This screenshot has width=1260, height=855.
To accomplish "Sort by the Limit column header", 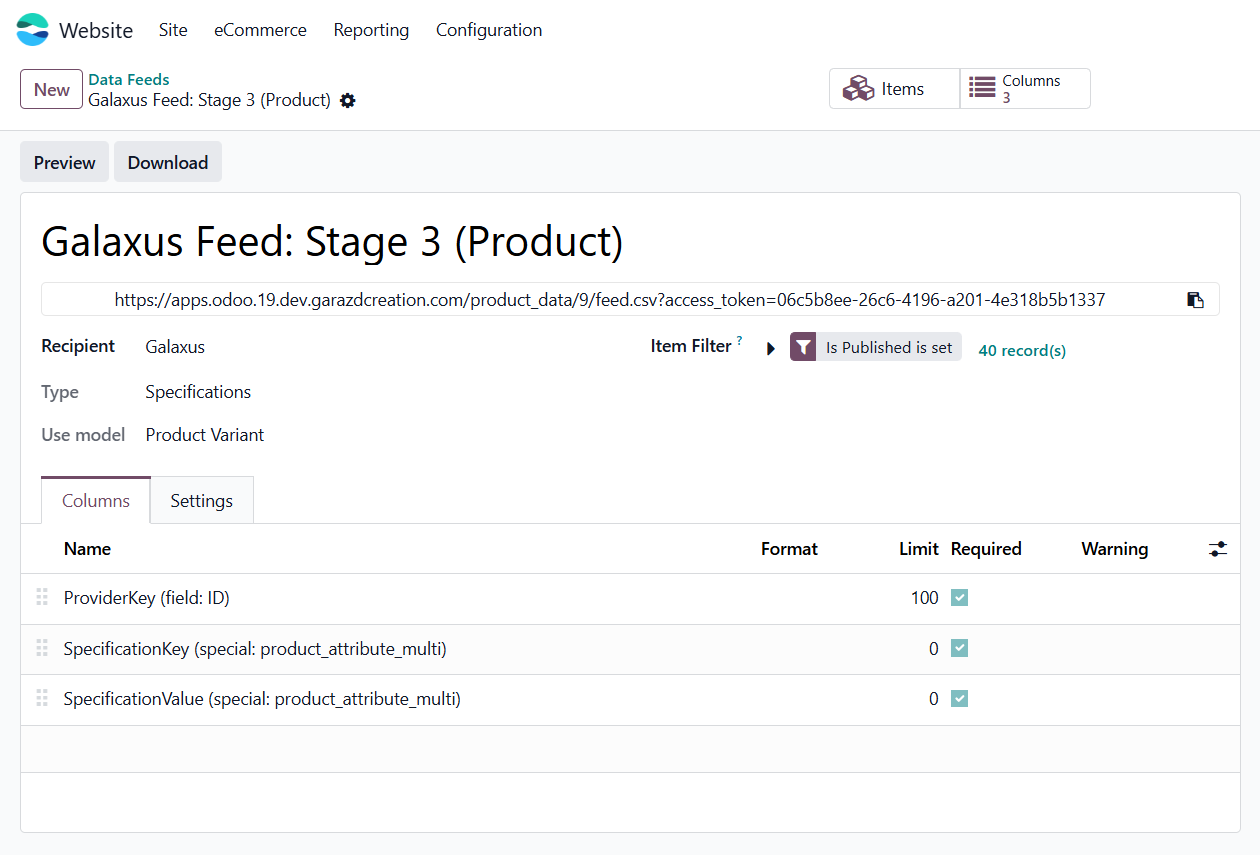I will (x=918, y=549).
